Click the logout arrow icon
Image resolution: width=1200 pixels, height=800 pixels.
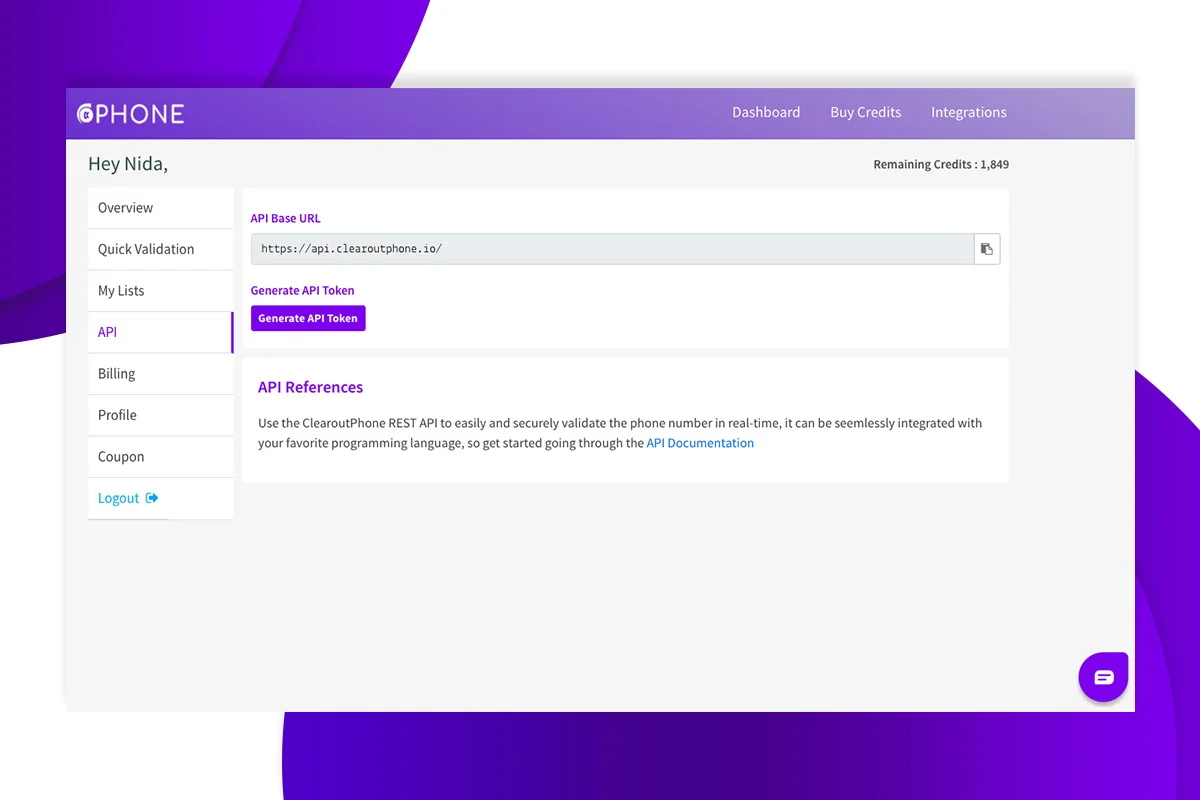tap(152, 498)
